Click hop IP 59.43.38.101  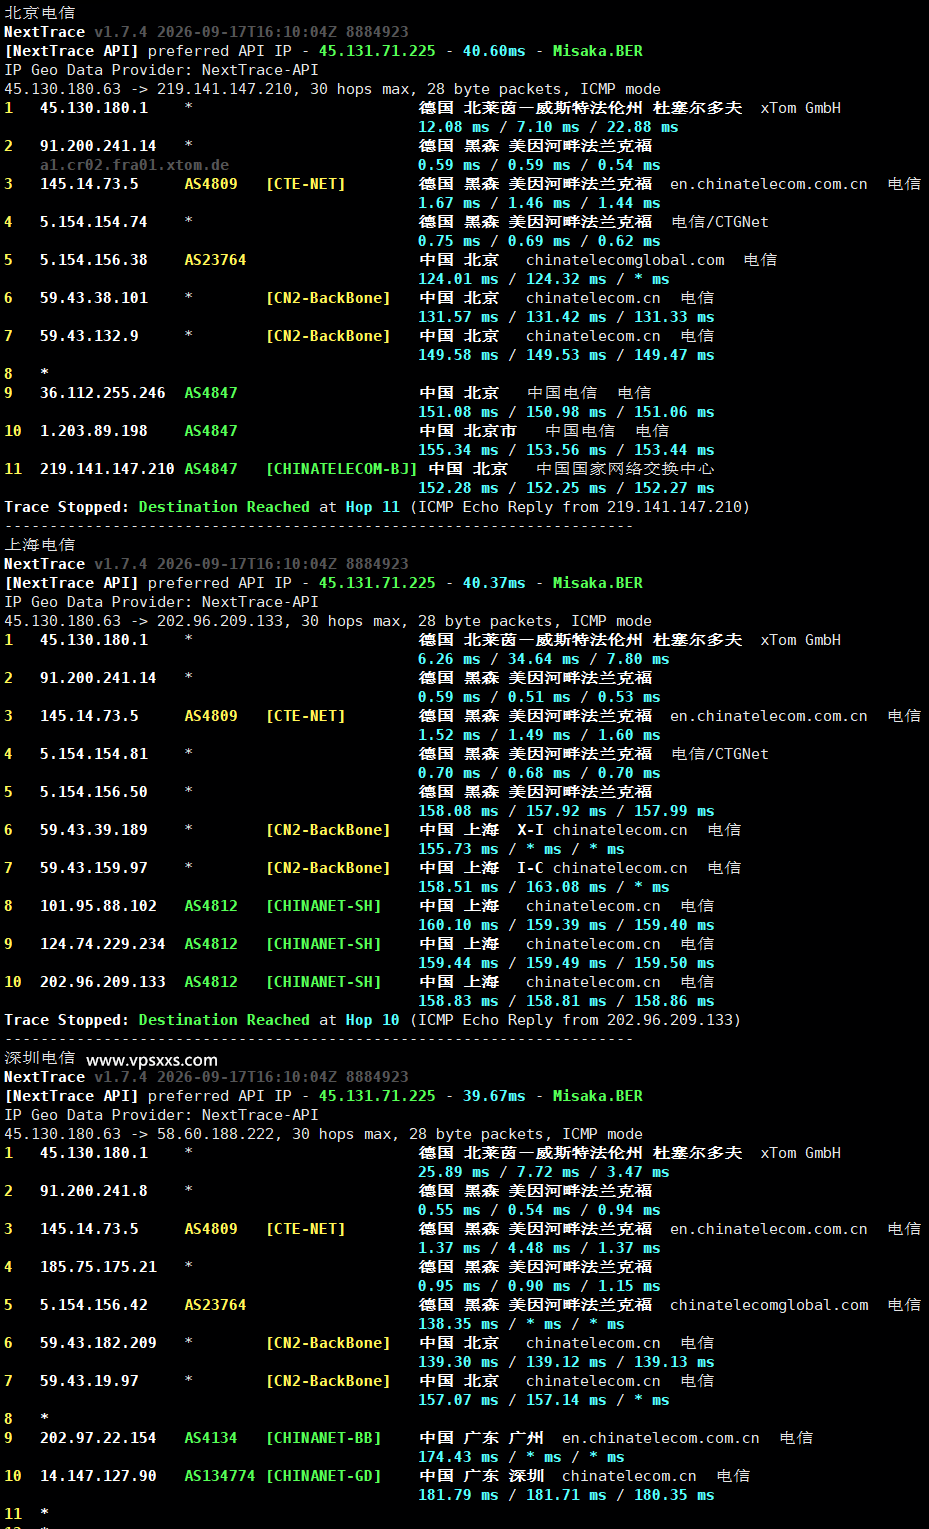coord(94,298)
